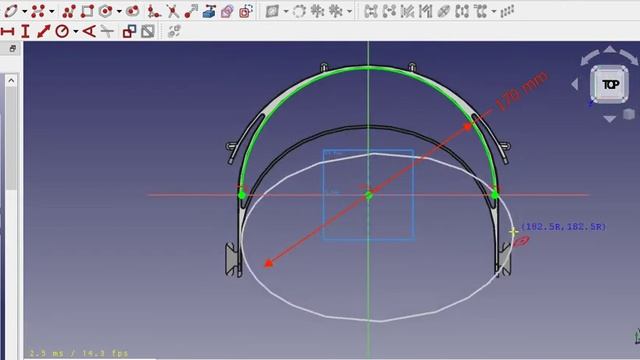Select the polyline tool
The height and width of the screenshot is (360, 640).
69,11
